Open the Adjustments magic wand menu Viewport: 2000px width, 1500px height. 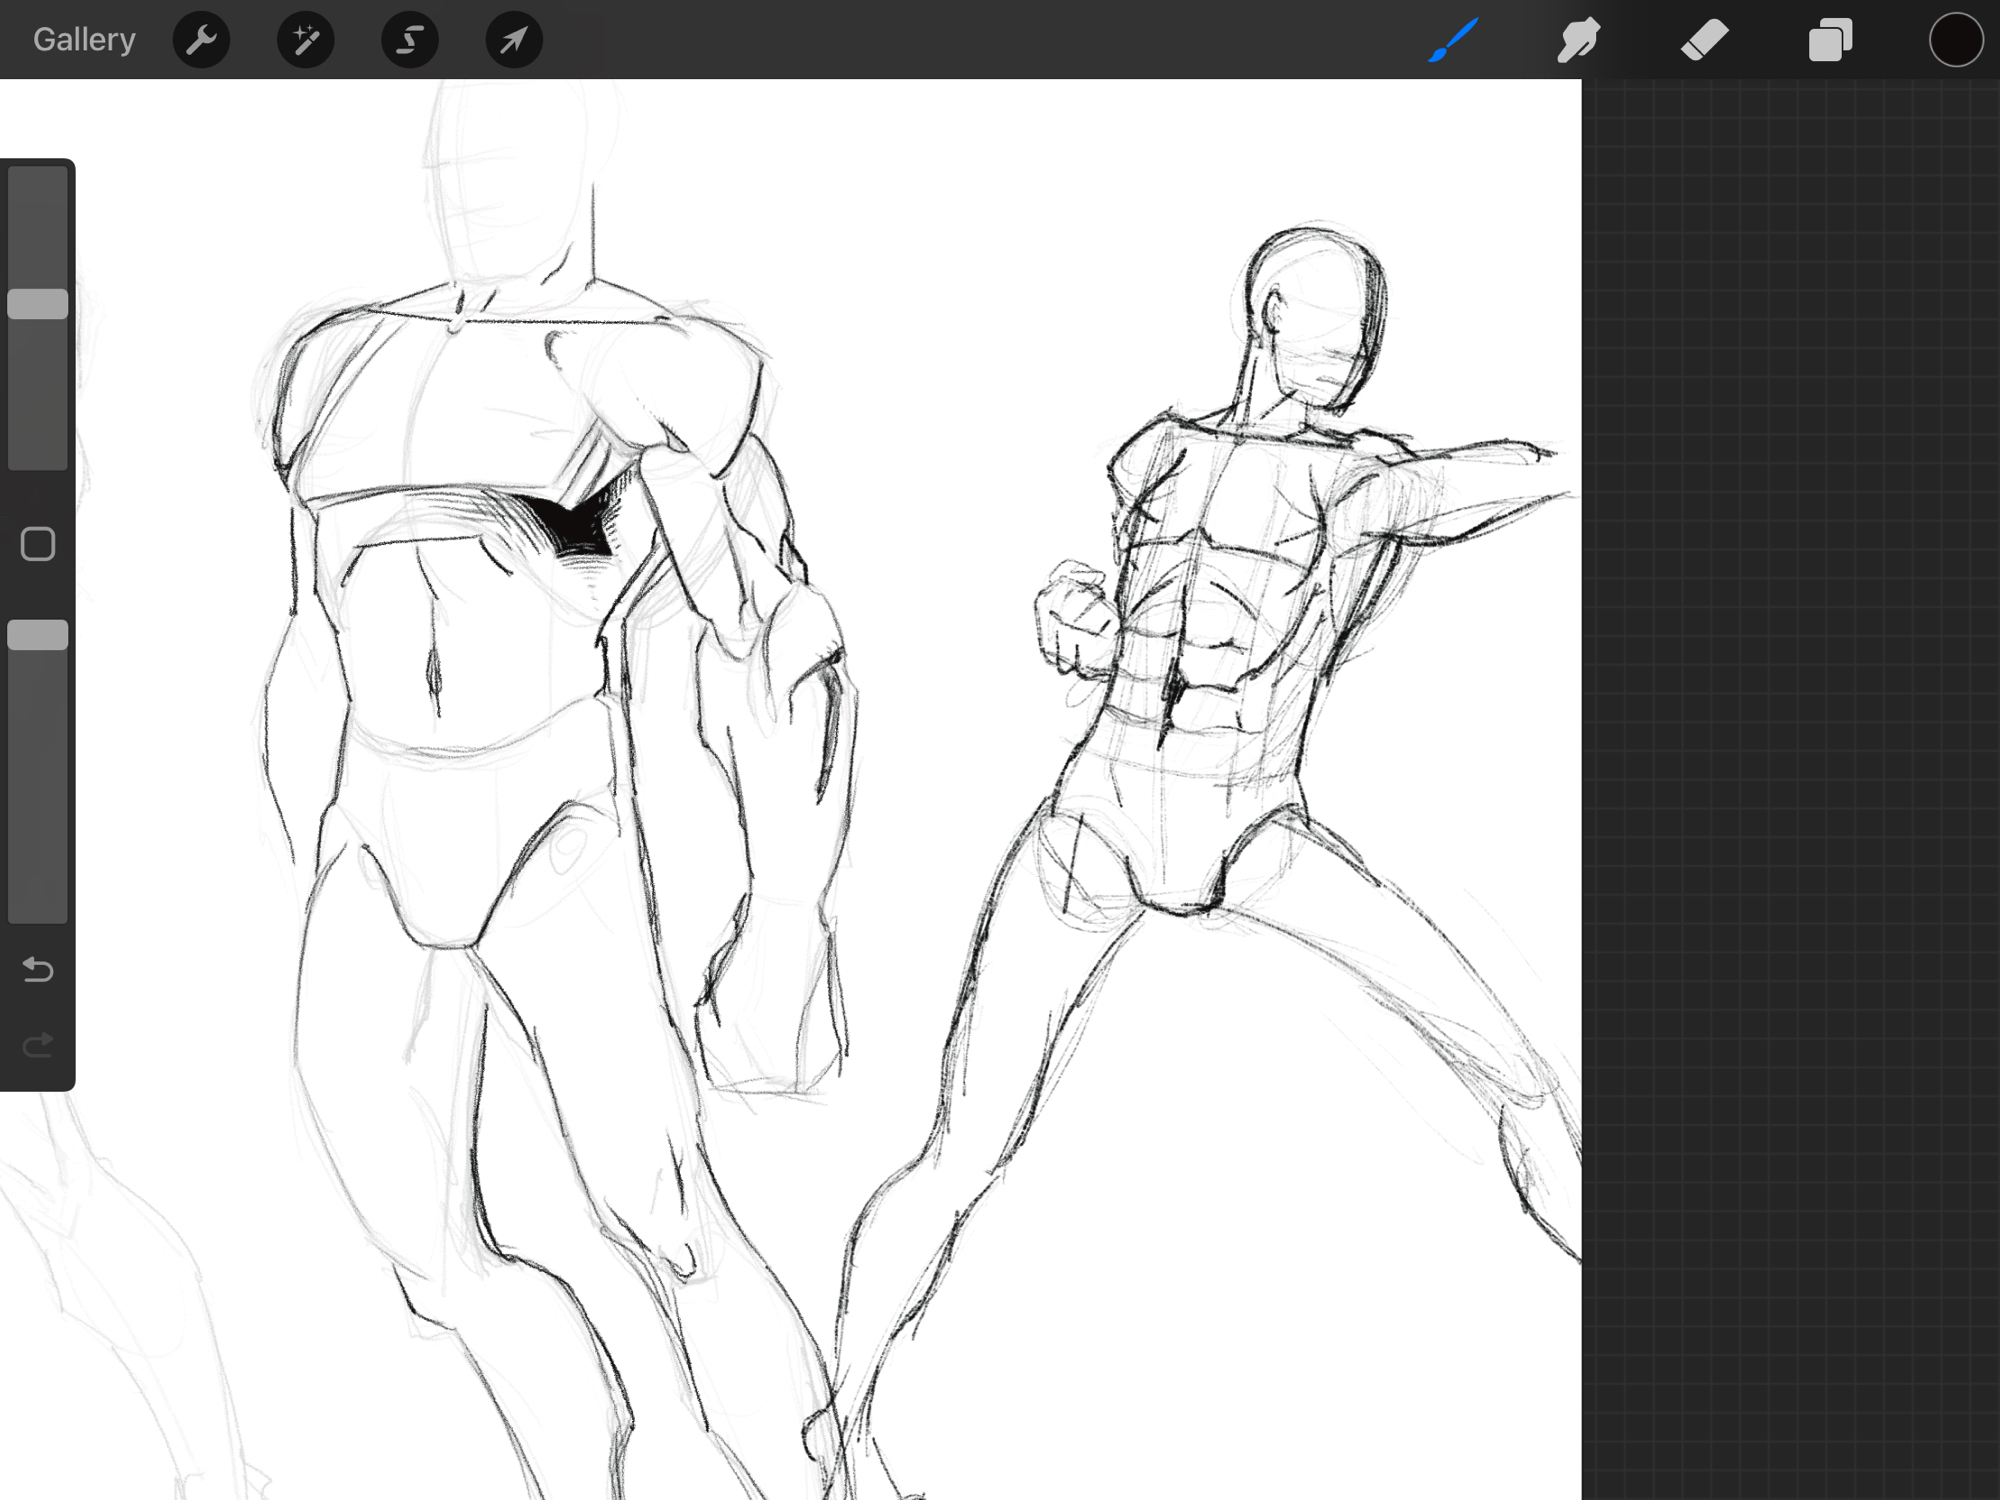[305, 40]
